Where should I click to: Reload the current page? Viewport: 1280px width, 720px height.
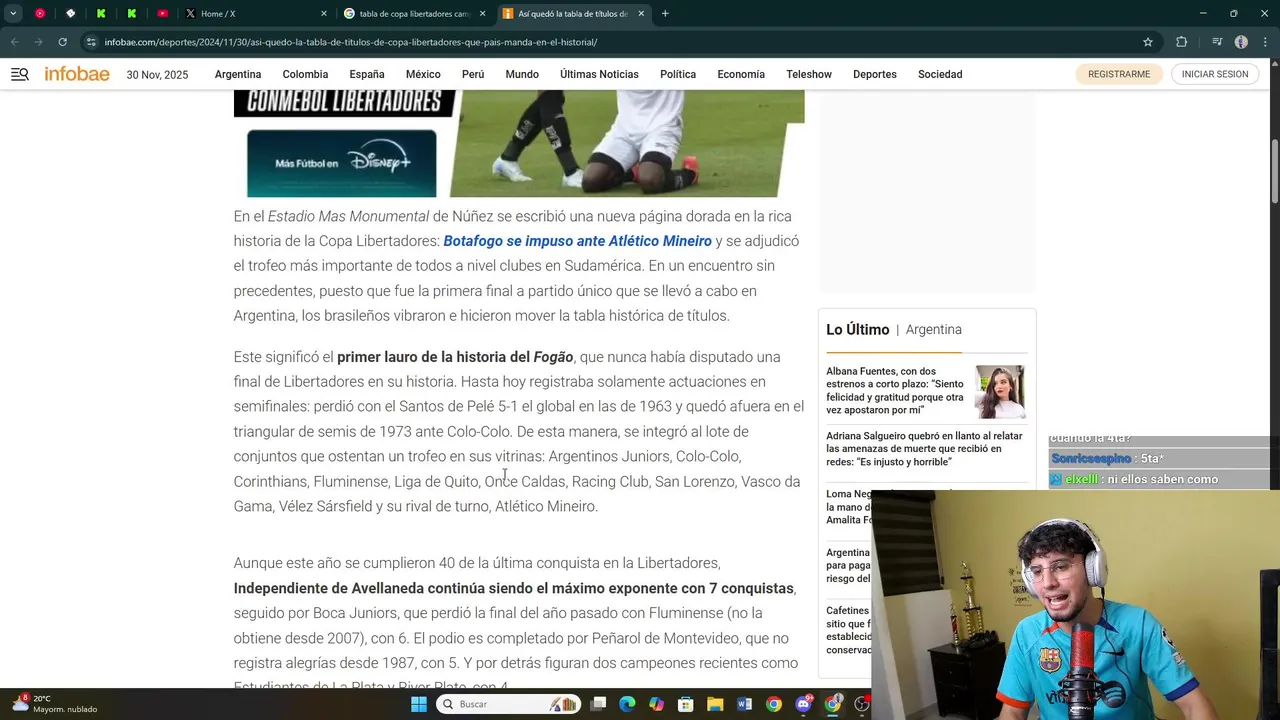[x=62, y=42]
